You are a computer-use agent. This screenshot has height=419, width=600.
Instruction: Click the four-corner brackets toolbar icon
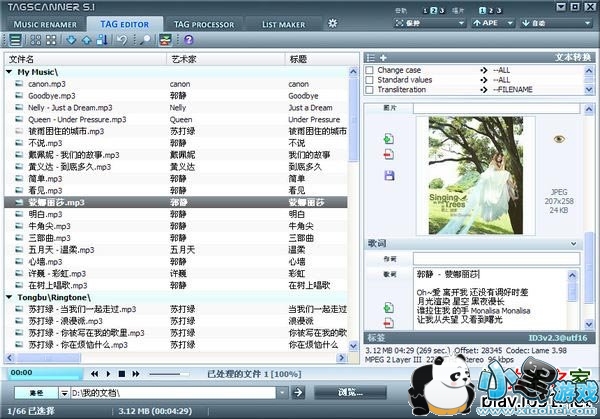pos(51,40)
